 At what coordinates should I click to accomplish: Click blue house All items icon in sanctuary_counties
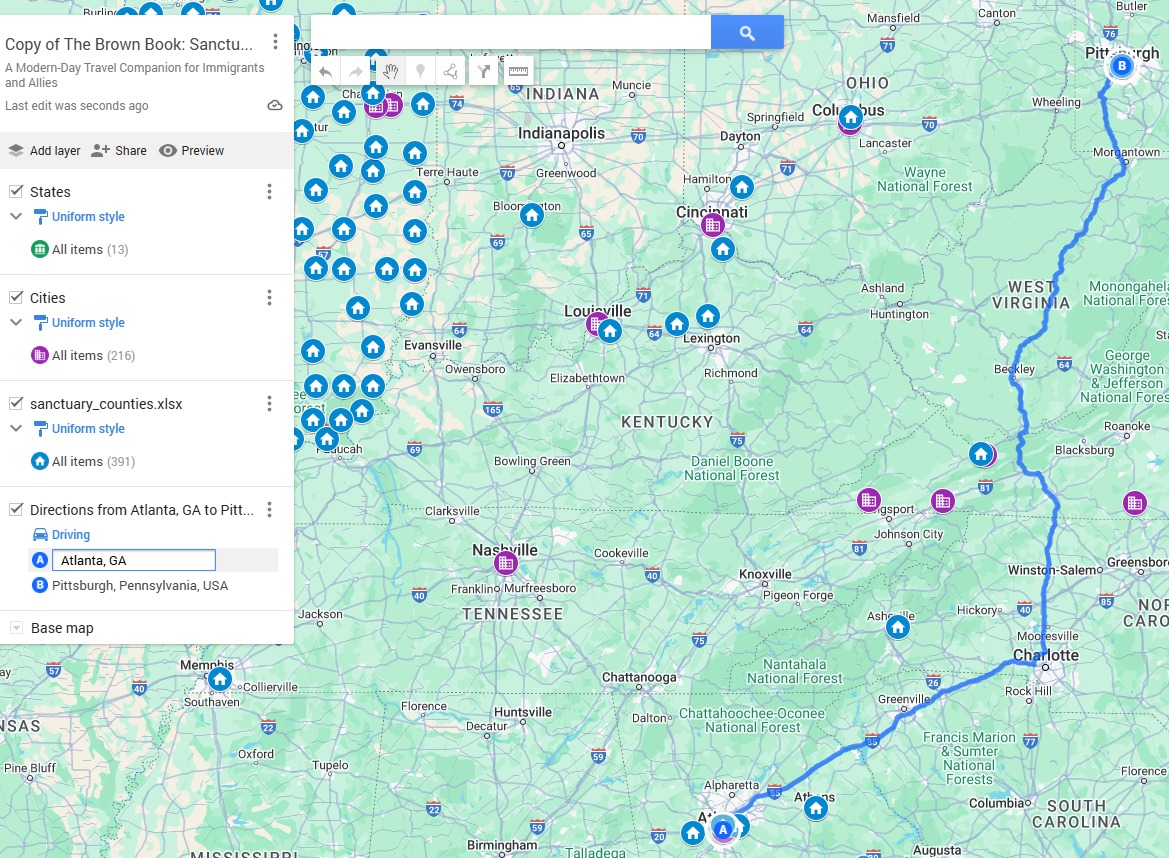tap(40, 461)
